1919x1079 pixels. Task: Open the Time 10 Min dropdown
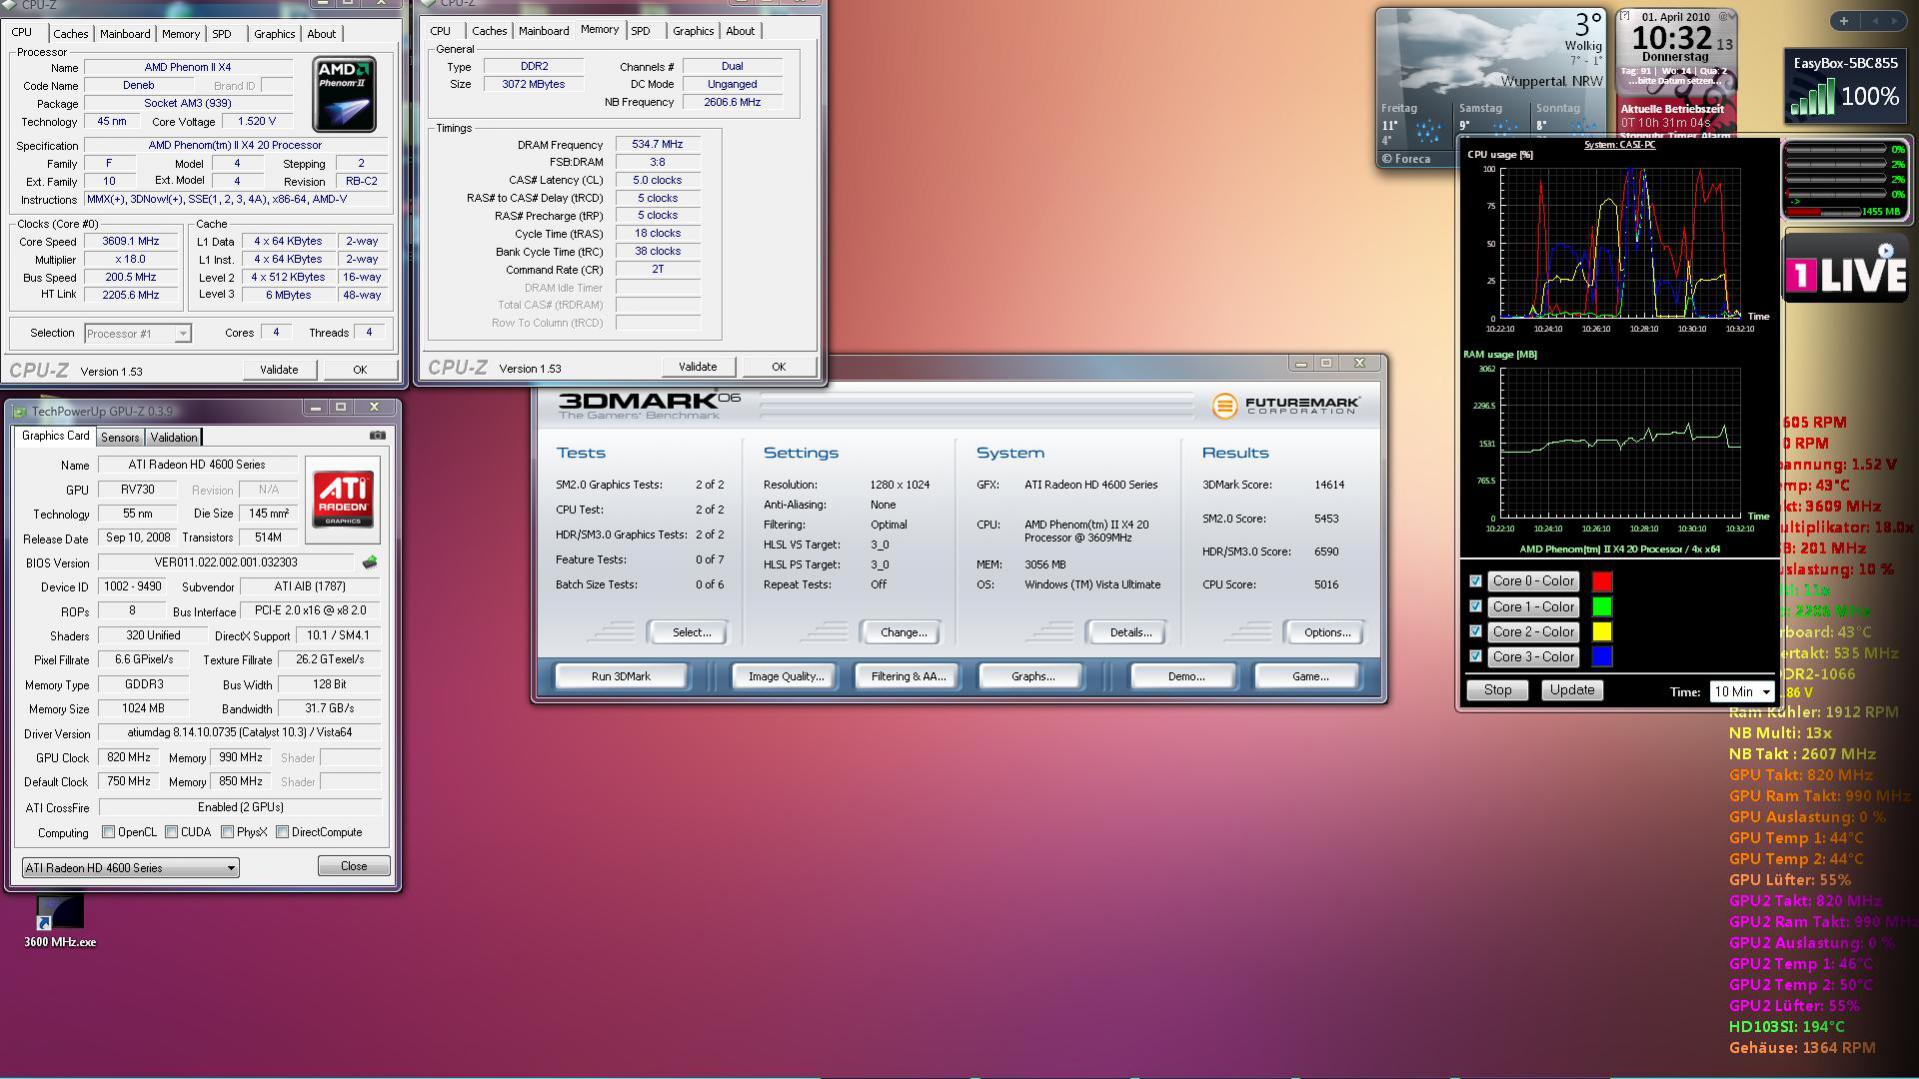point(1742,692)
